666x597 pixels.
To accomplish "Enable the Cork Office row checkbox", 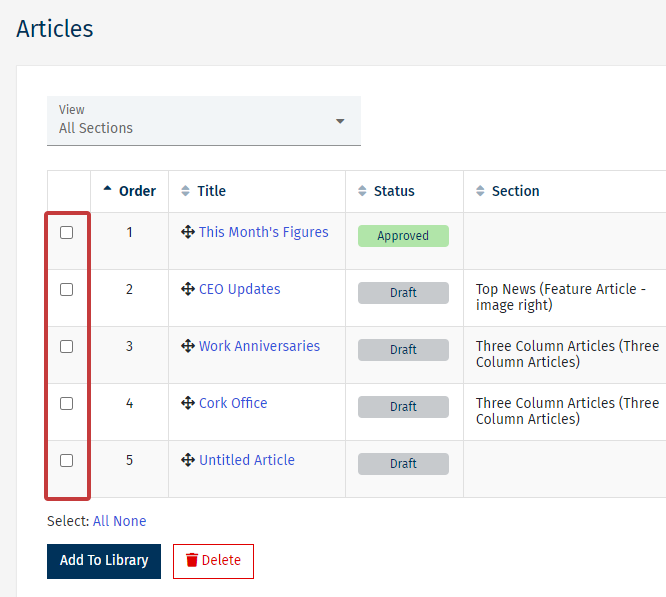I will (67, 403).
